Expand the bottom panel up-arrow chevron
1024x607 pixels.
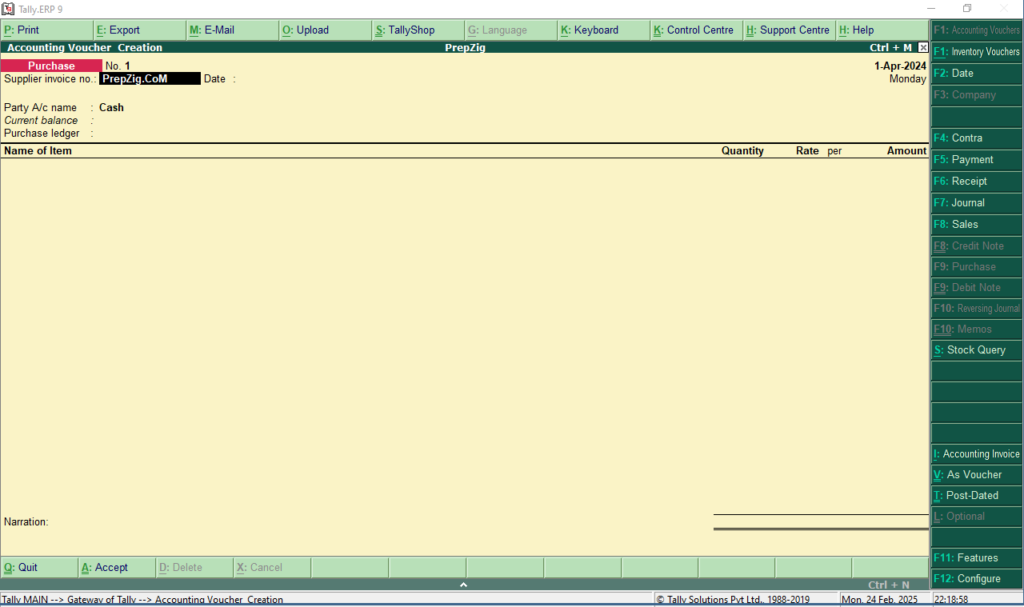[463, 585]
